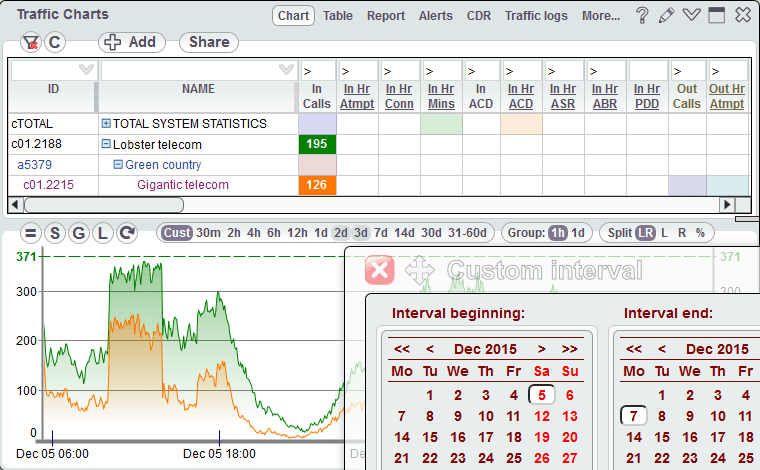This screenshot has height=470, width=760.
Task: Open the help question mark icon
Action: coord(642,15)
